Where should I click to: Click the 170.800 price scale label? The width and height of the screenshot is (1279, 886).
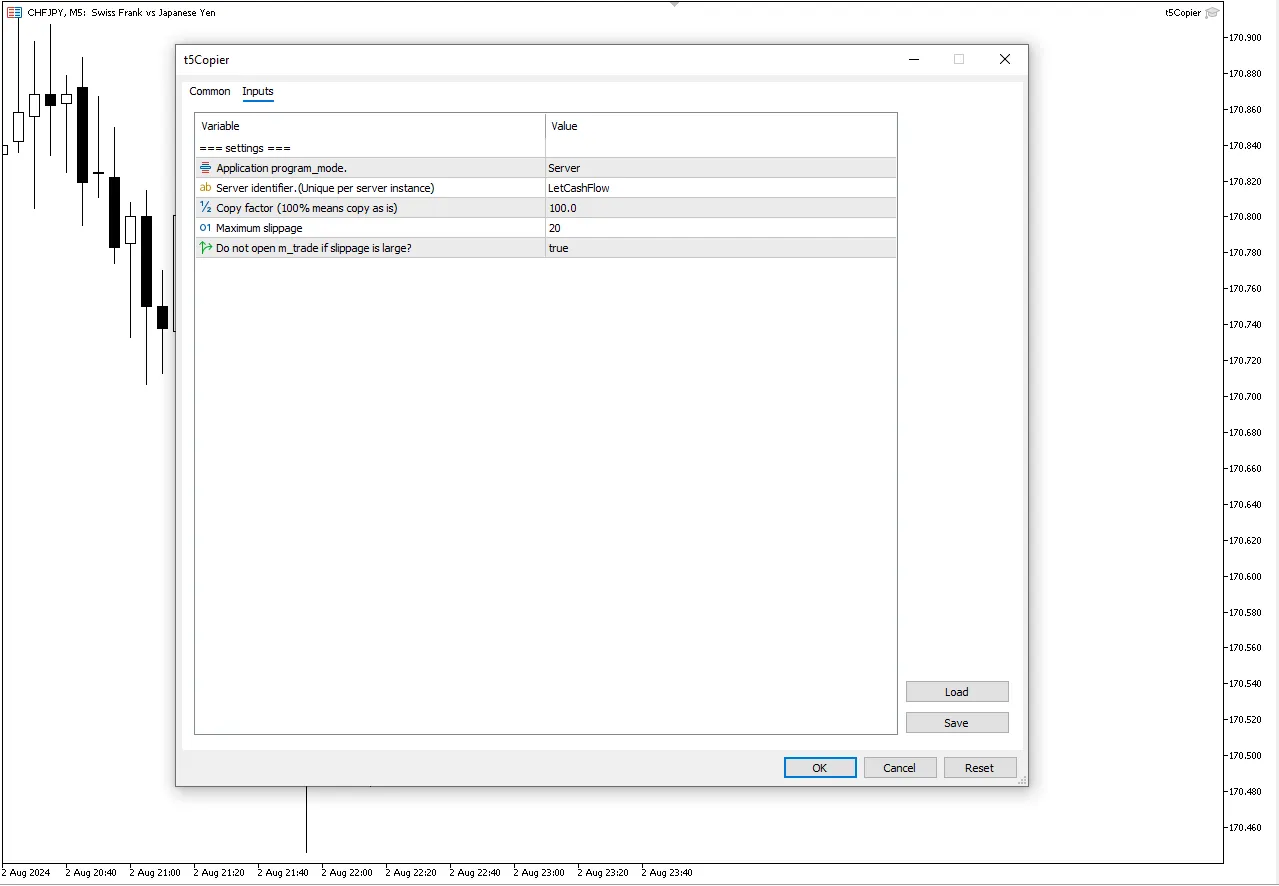pos(1245,217)
